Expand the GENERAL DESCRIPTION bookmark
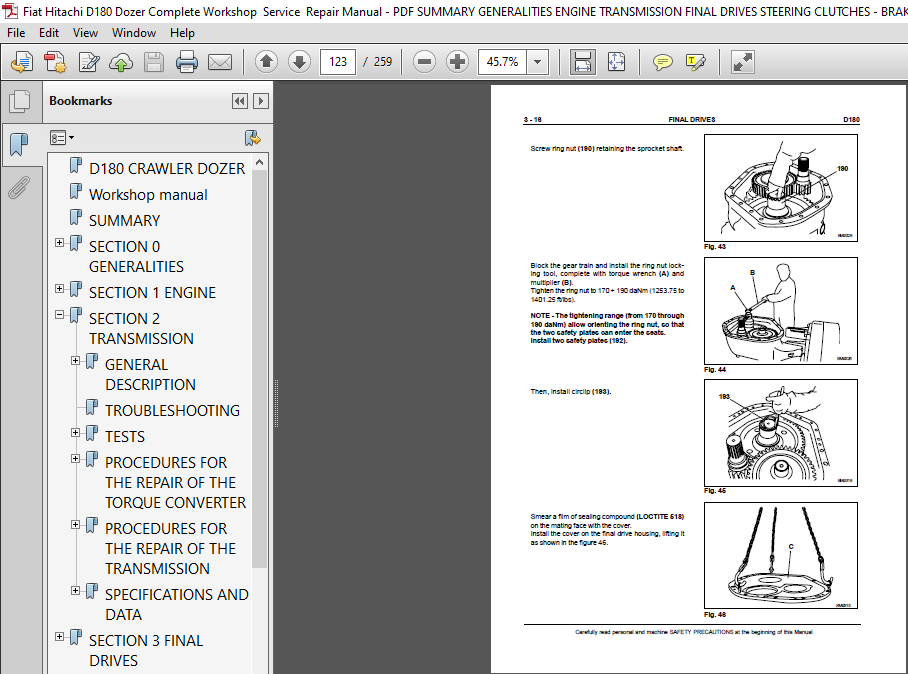Viewport: 908px width, 674px height. tap(75, 360)
